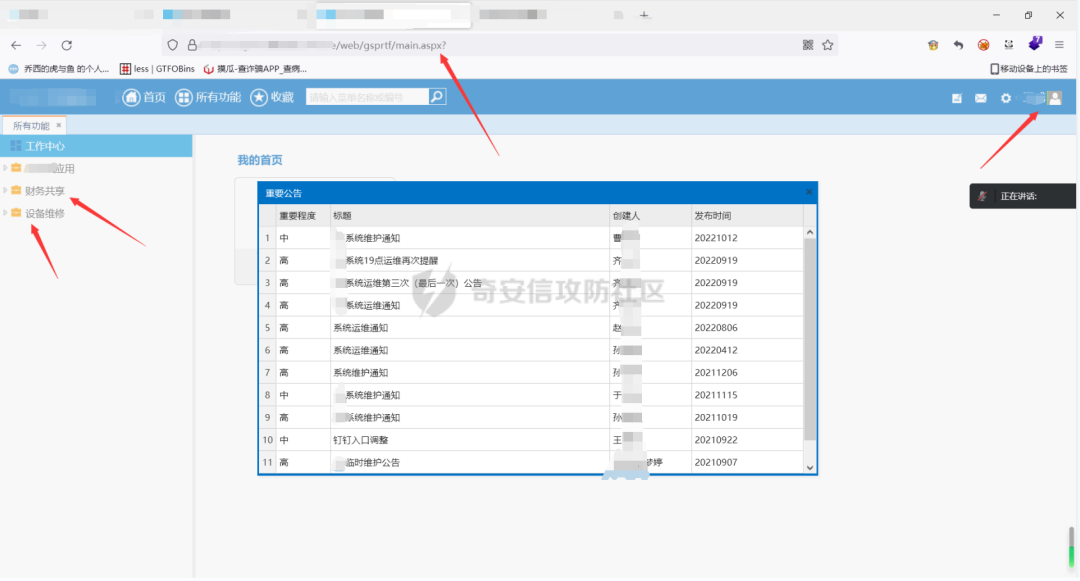Click the 创建人 column header
This screenshot has width=1080, height=581.
(x=650, y=215)
